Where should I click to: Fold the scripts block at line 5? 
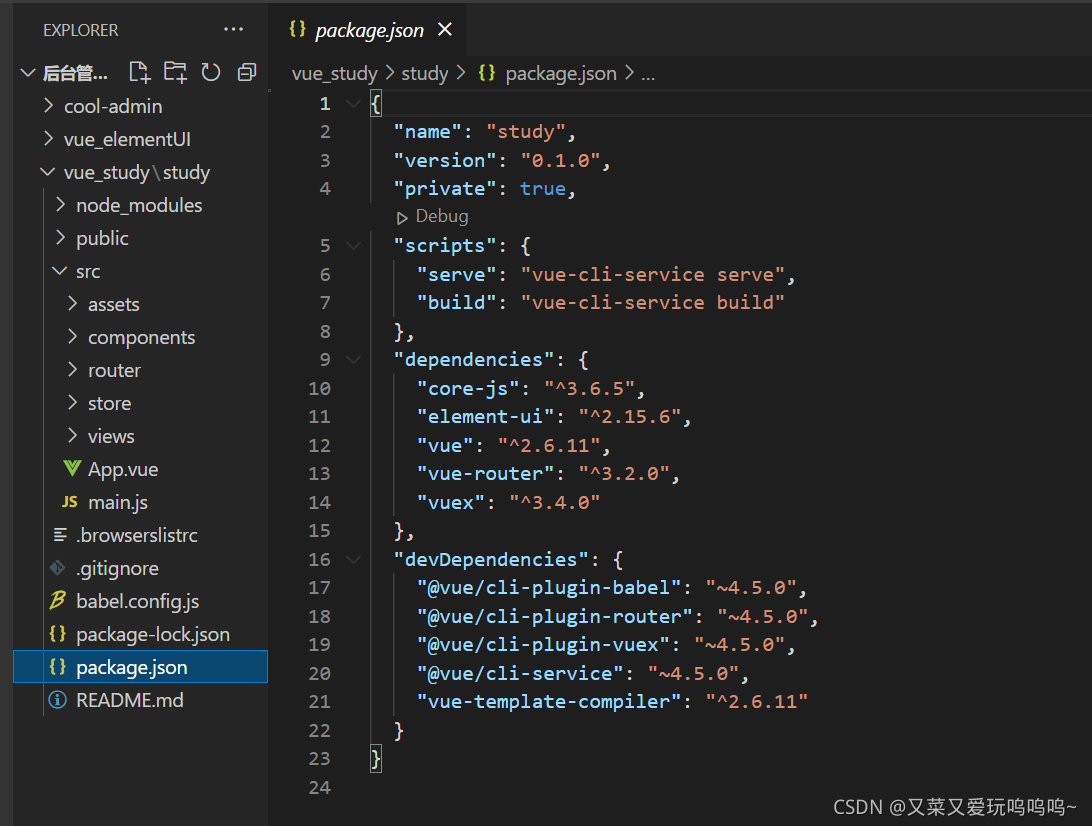point(354,245)
